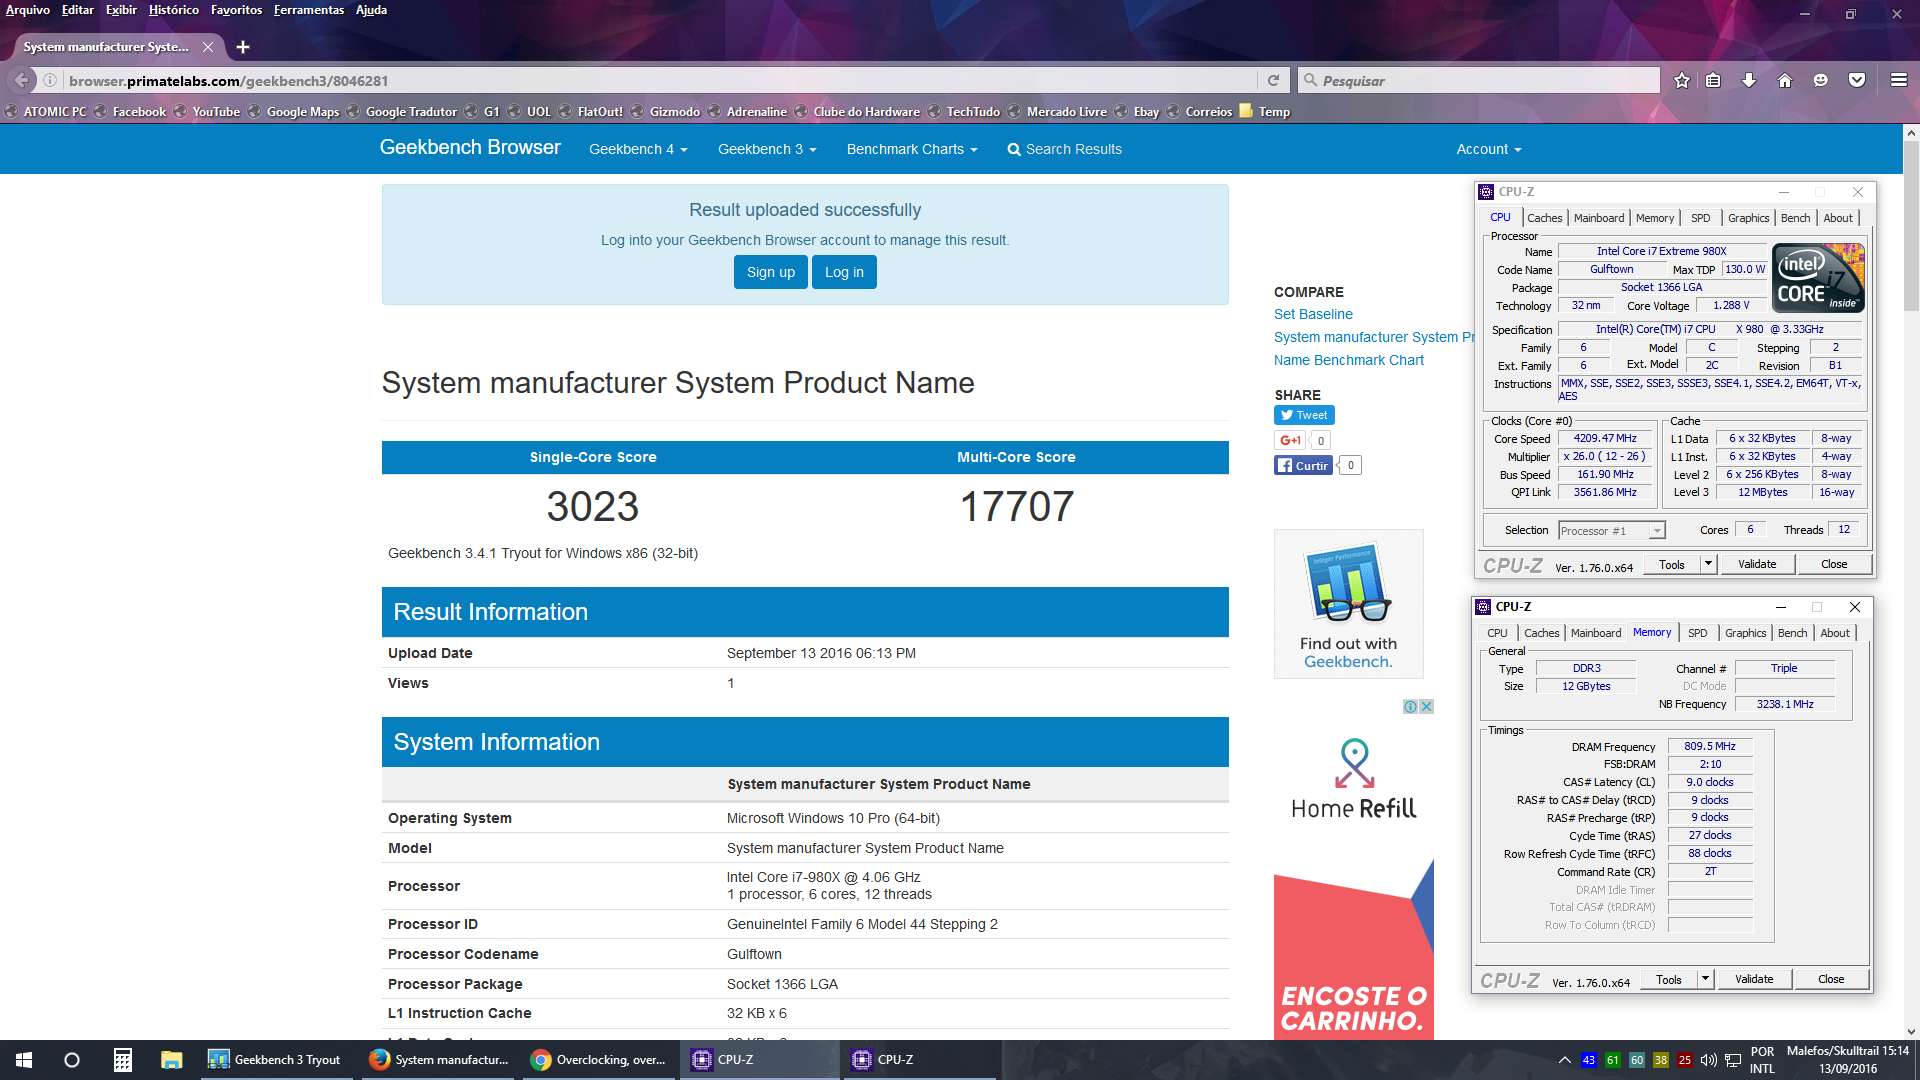Click the Geekbench Browser brand link

point(470,147)
